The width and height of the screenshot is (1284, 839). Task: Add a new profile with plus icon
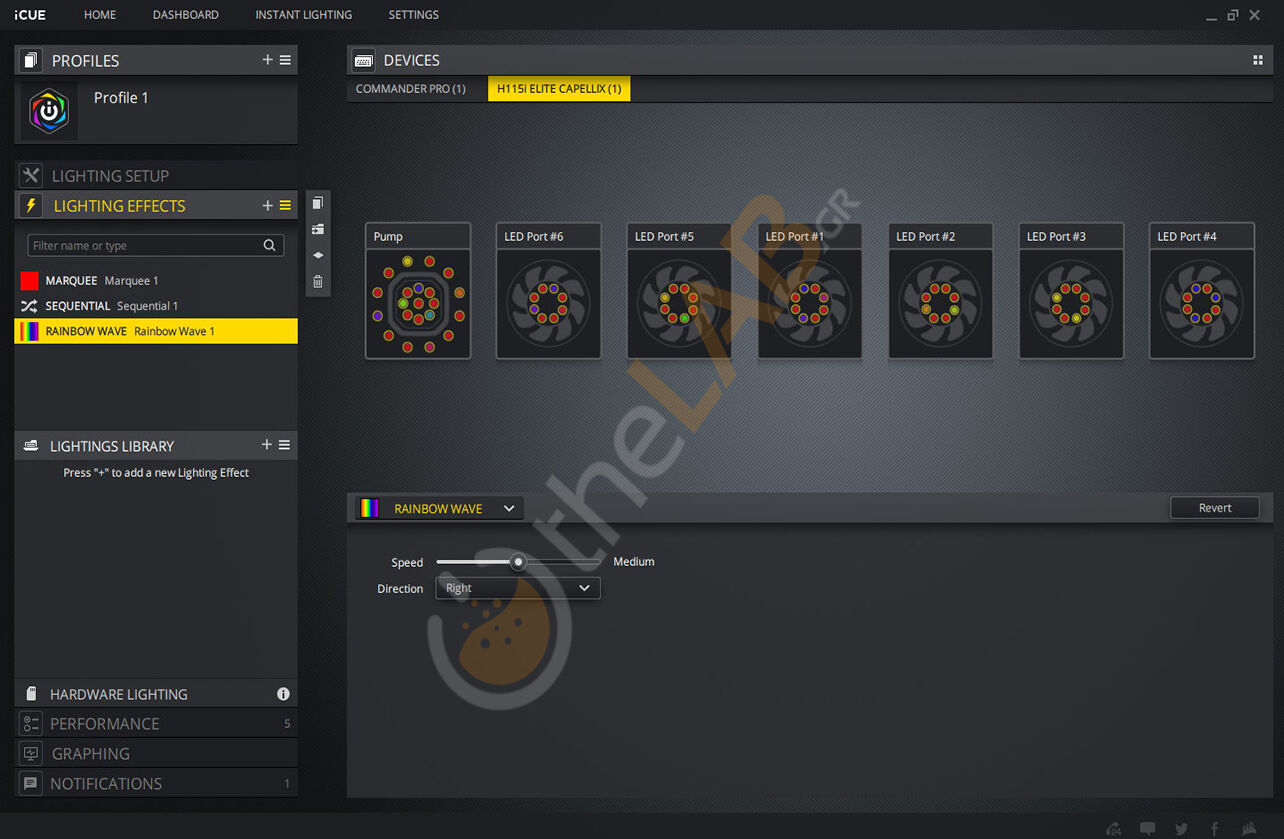267,60
